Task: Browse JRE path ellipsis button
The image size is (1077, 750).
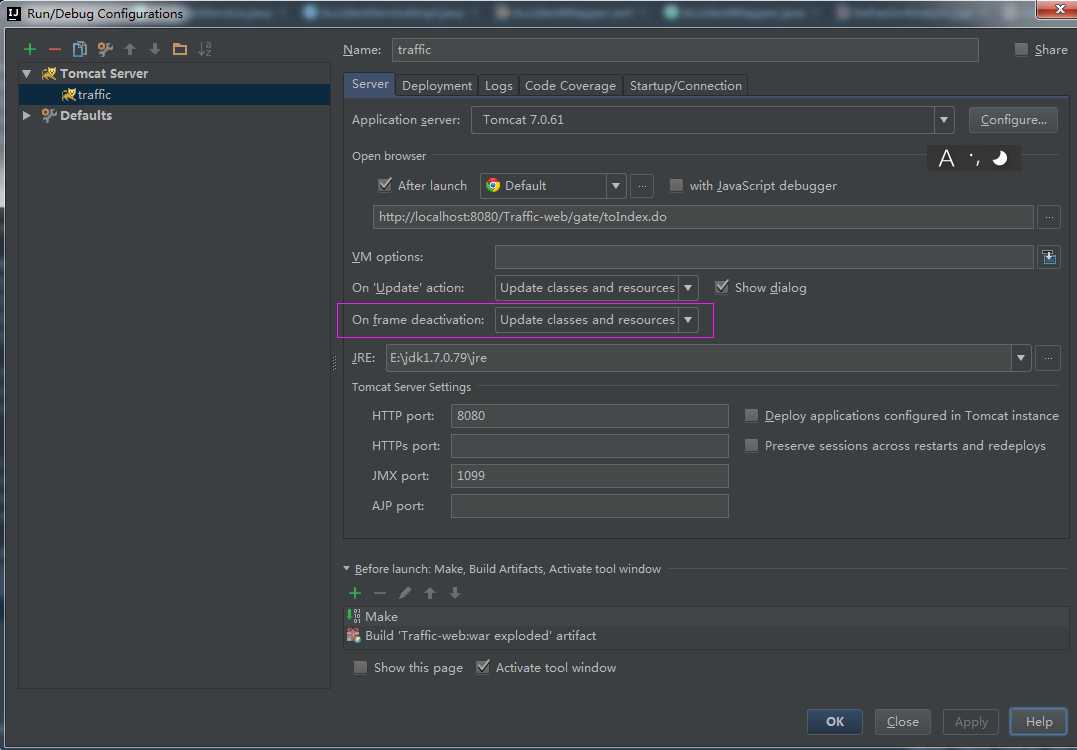Action: coord(1048,358)
